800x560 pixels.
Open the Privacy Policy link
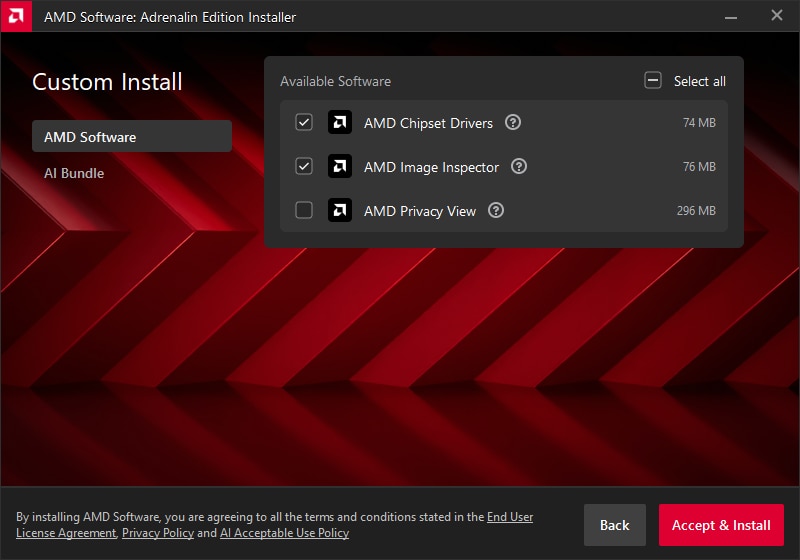tap(157, 533)
